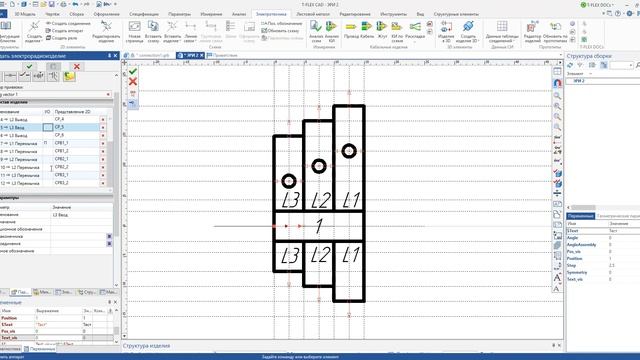Viewport: 640px width, 360px height.
Task: Collapse the left panel section chevron
Action: pyautogui.click(x=116, y=76)
